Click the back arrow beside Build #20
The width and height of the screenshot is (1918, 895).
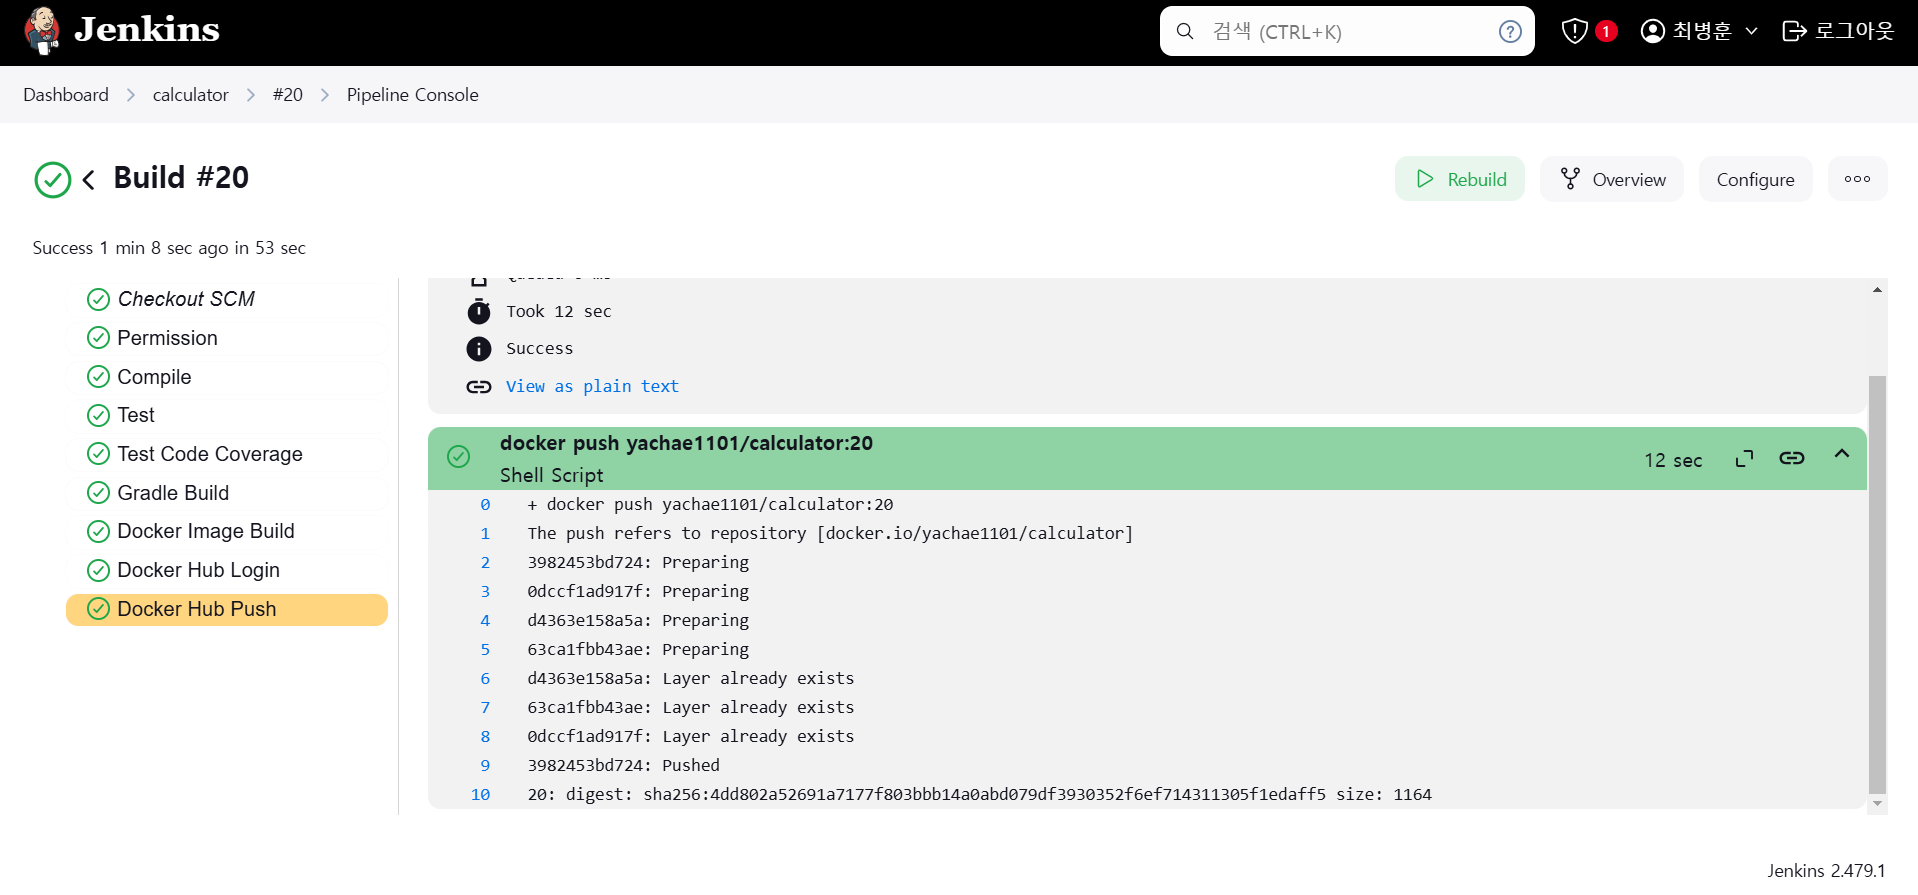(89, 180)
